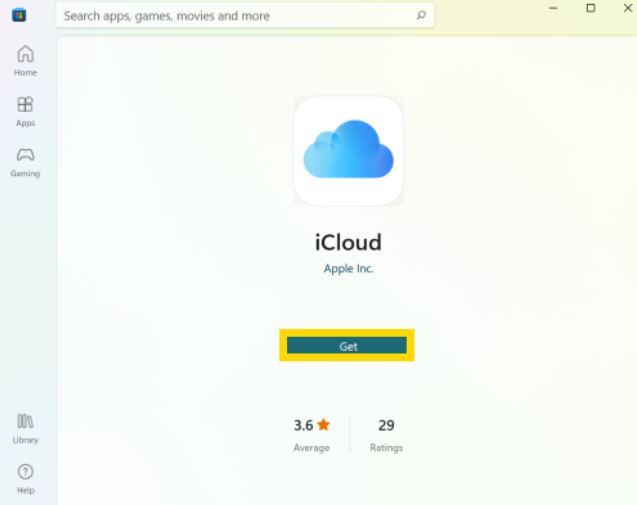Open the Home section in sidebar
Image resolution: width=637 pixels, height=505 pixels.
point(25,61)
